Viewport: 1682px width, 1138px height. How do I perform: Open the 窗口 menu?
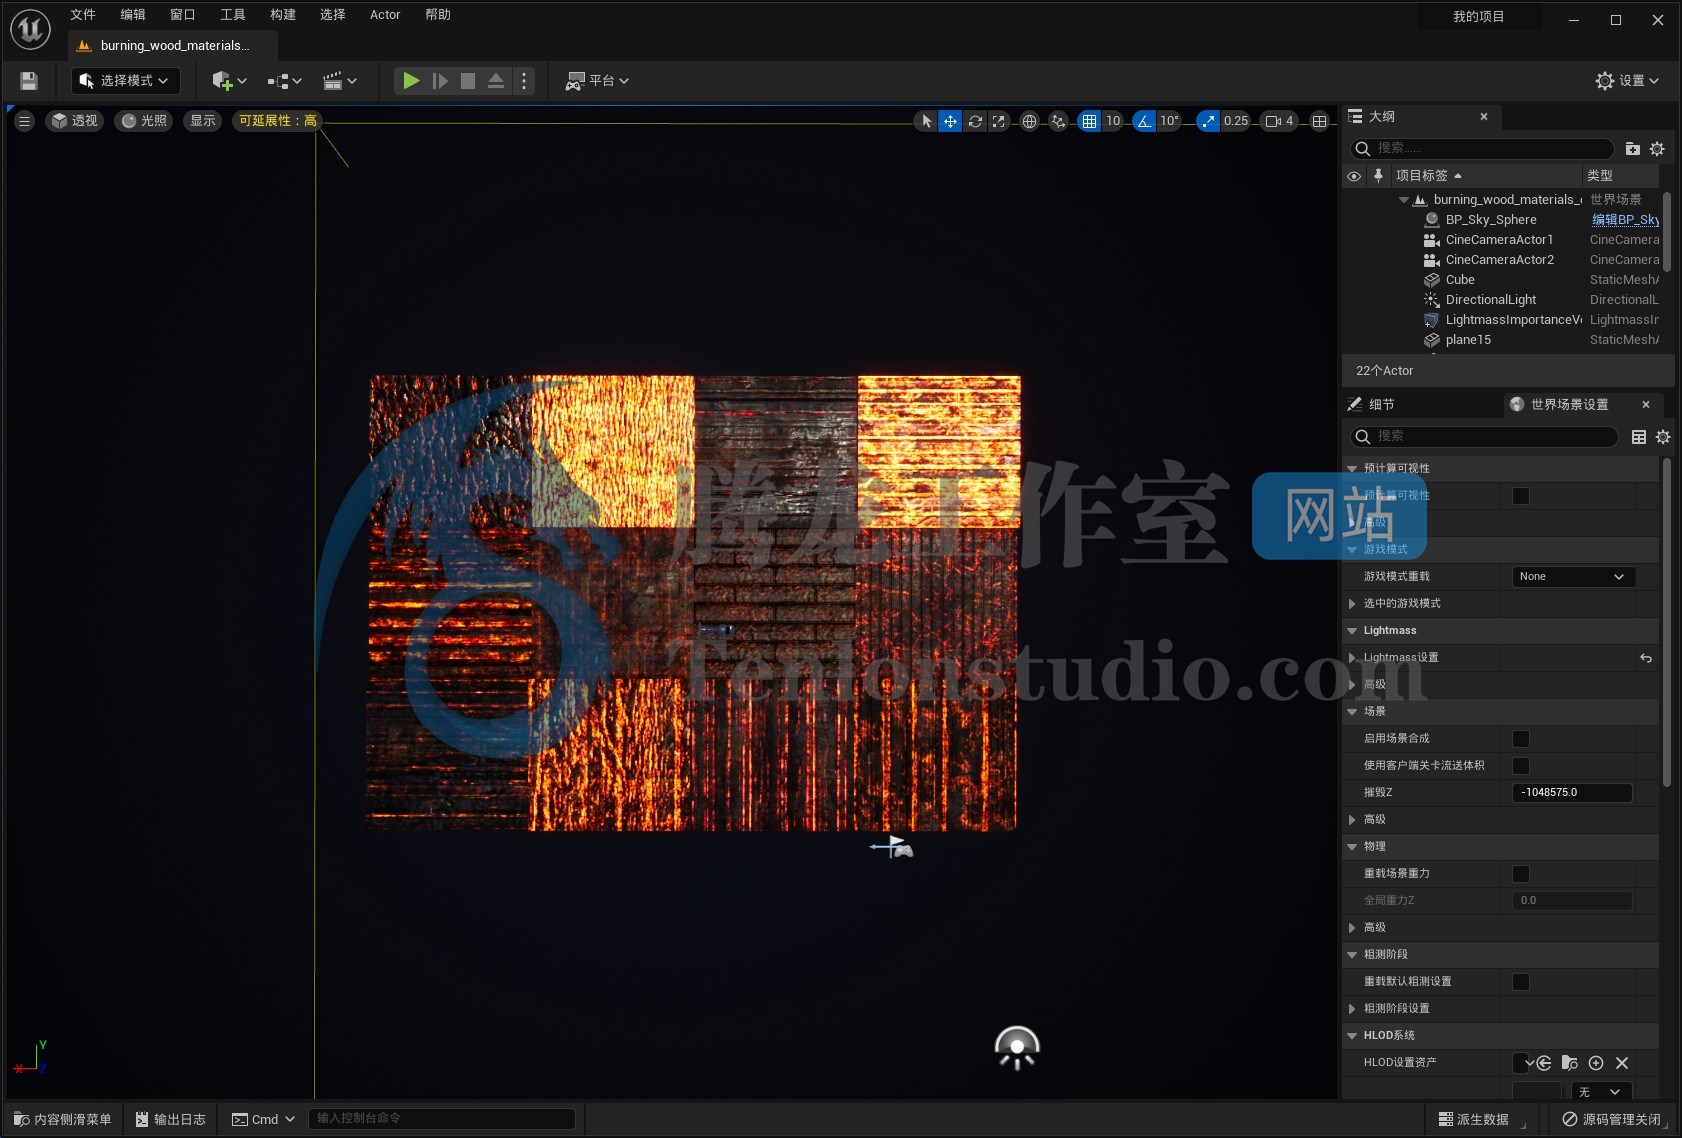point(183,15)
